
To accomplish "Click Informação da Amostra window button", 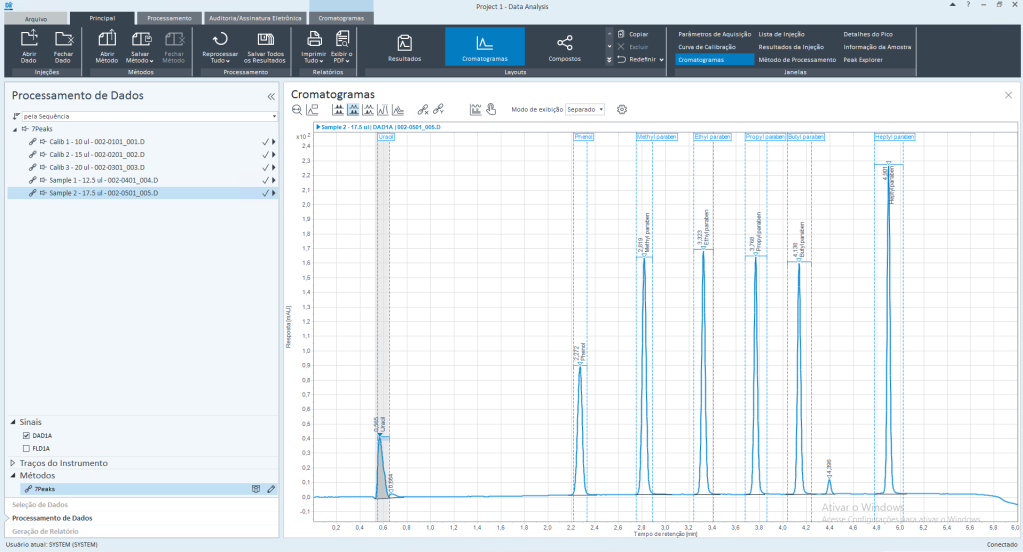I will [x=877, y=47].
